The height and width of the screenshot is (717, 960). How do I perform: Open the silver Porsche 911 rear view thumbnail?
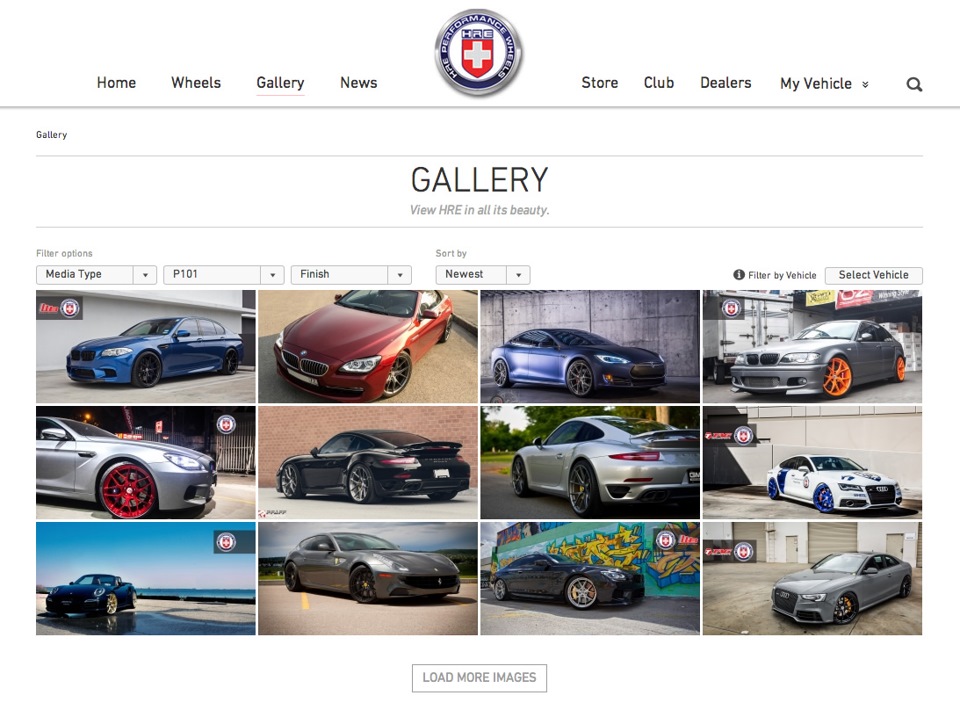coord(590,462)
